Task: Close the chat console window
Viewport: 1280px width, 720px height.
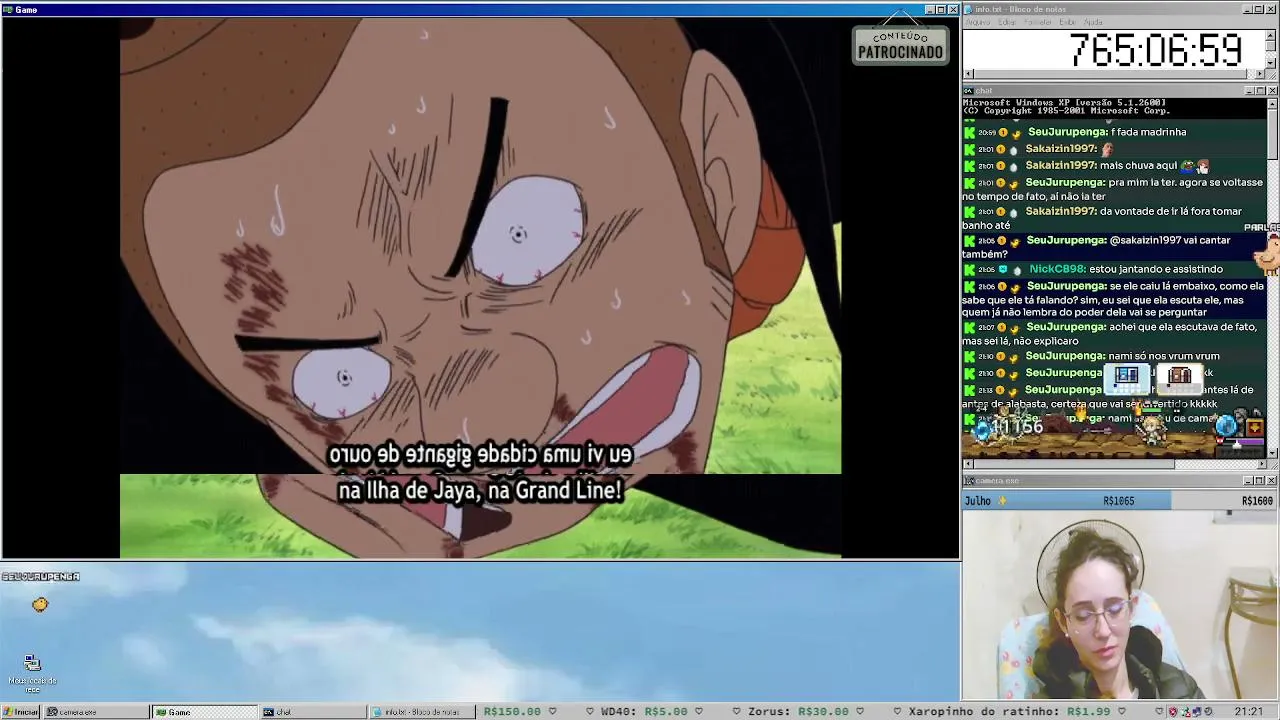Action: (1272, 91)
